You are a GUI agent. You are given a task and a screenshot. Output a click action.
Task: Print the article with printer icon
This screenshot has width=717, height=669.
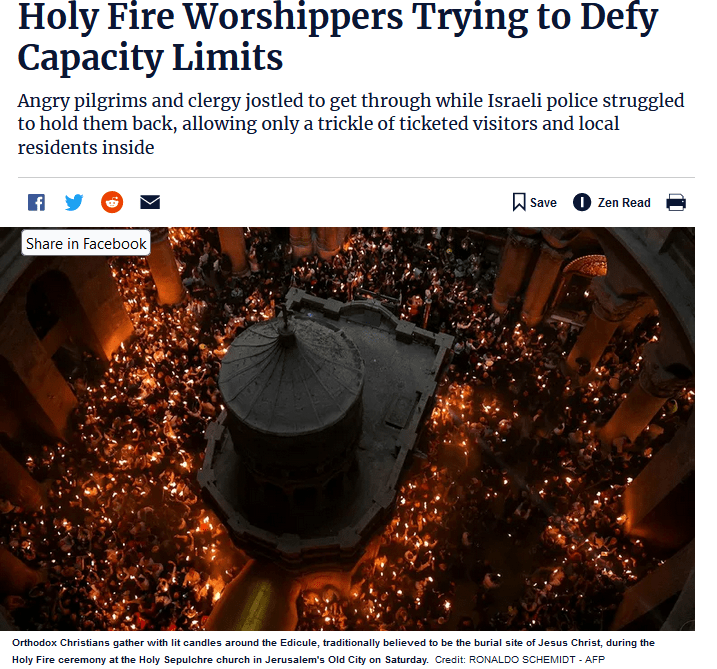point(676,202)
